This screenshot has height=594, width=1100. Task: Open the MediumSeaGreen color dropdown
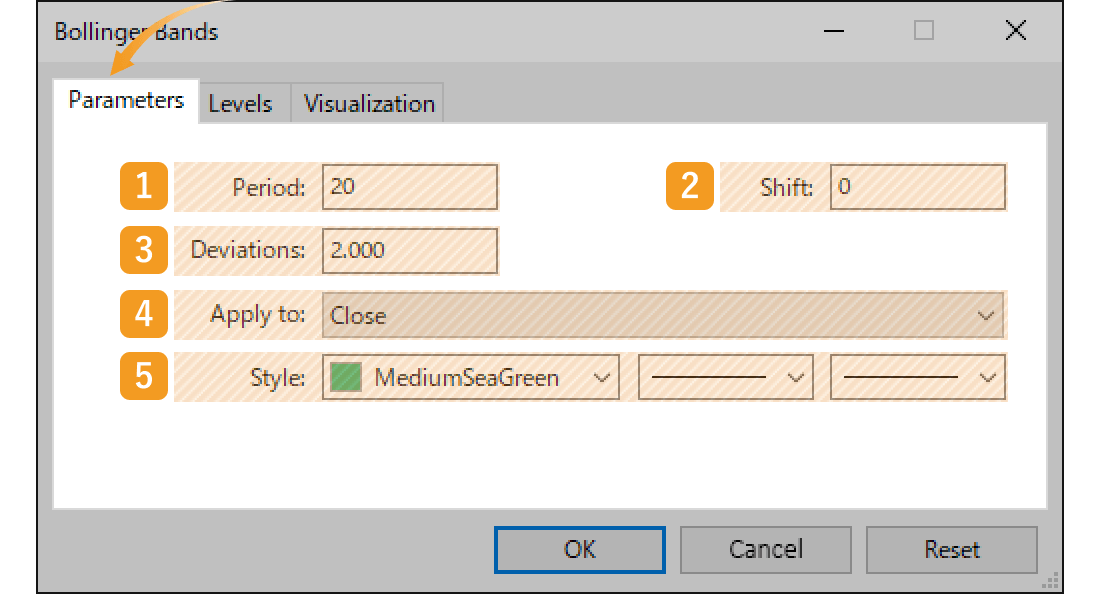pyautogui.click(x=471, y=377)
